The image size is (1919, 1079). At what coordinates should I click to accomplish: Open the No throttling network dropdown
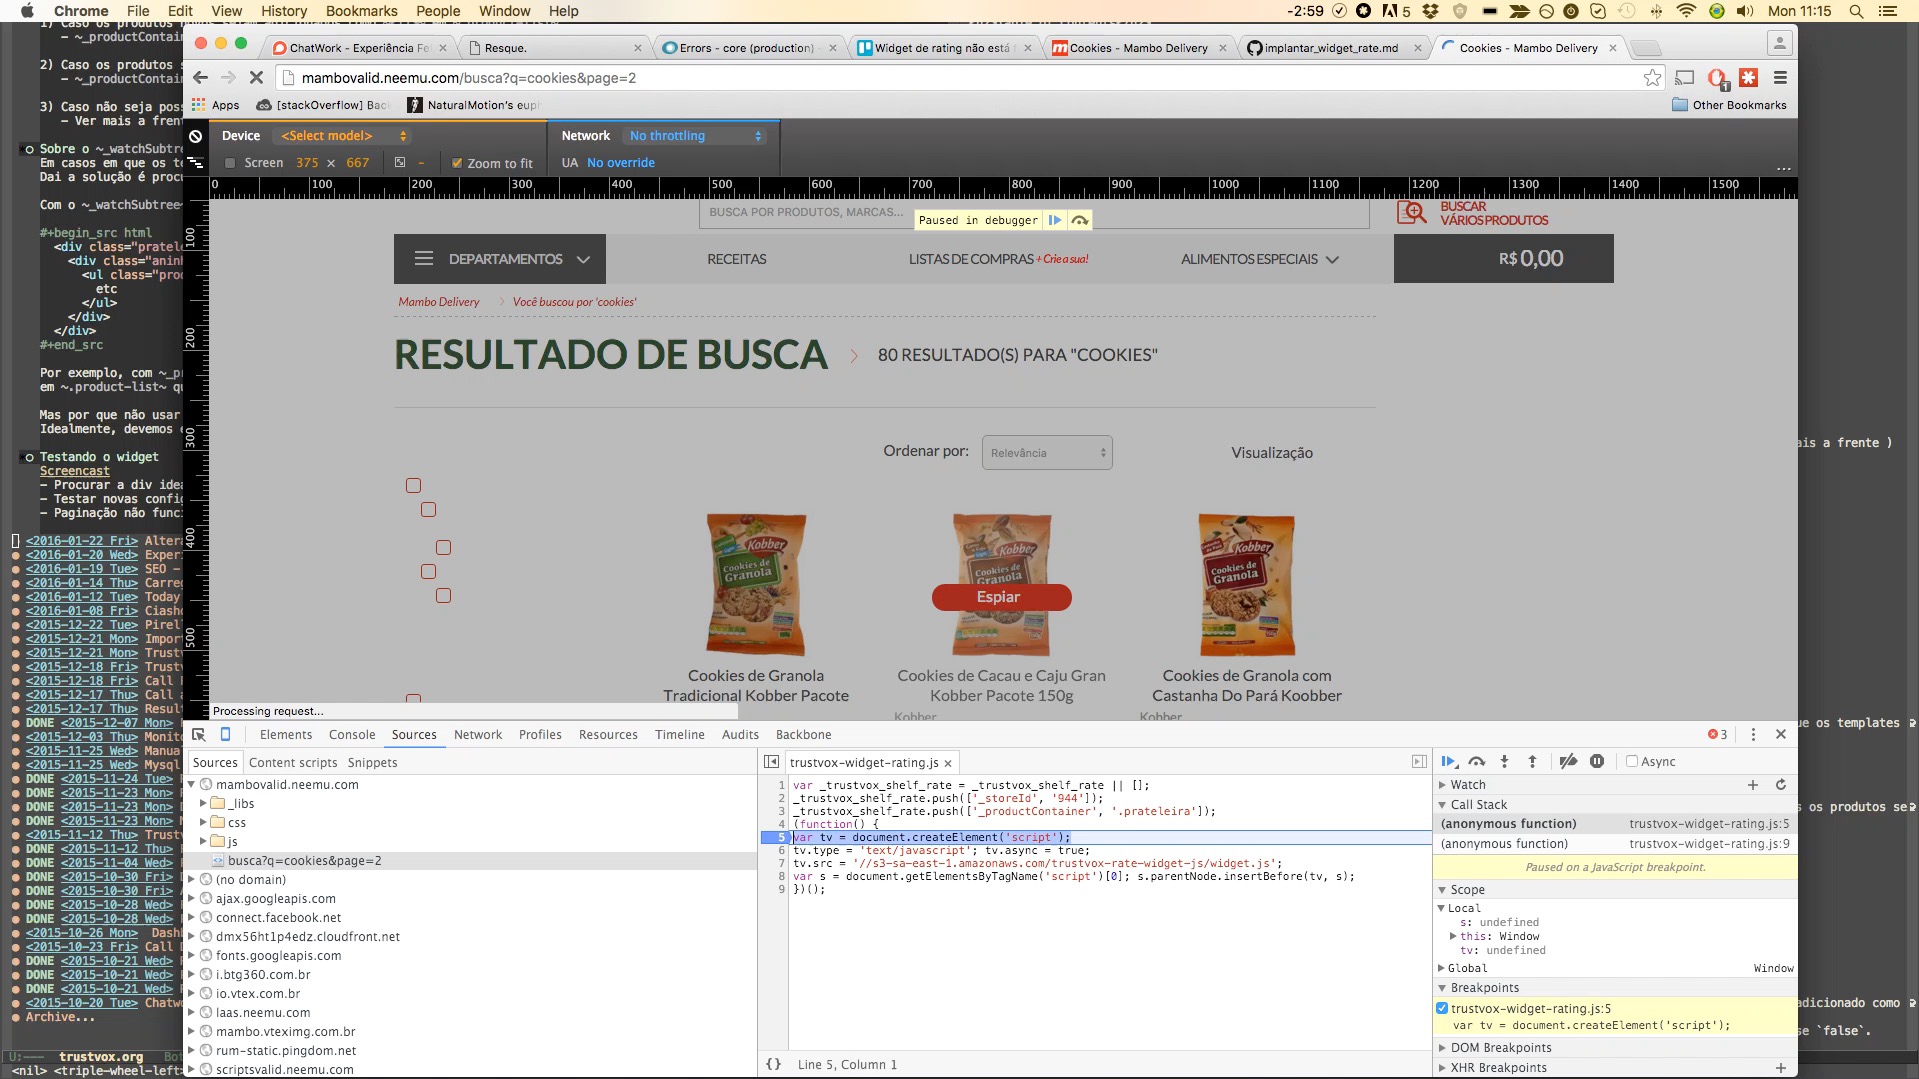pyautogui.click(x=695, y=136)
